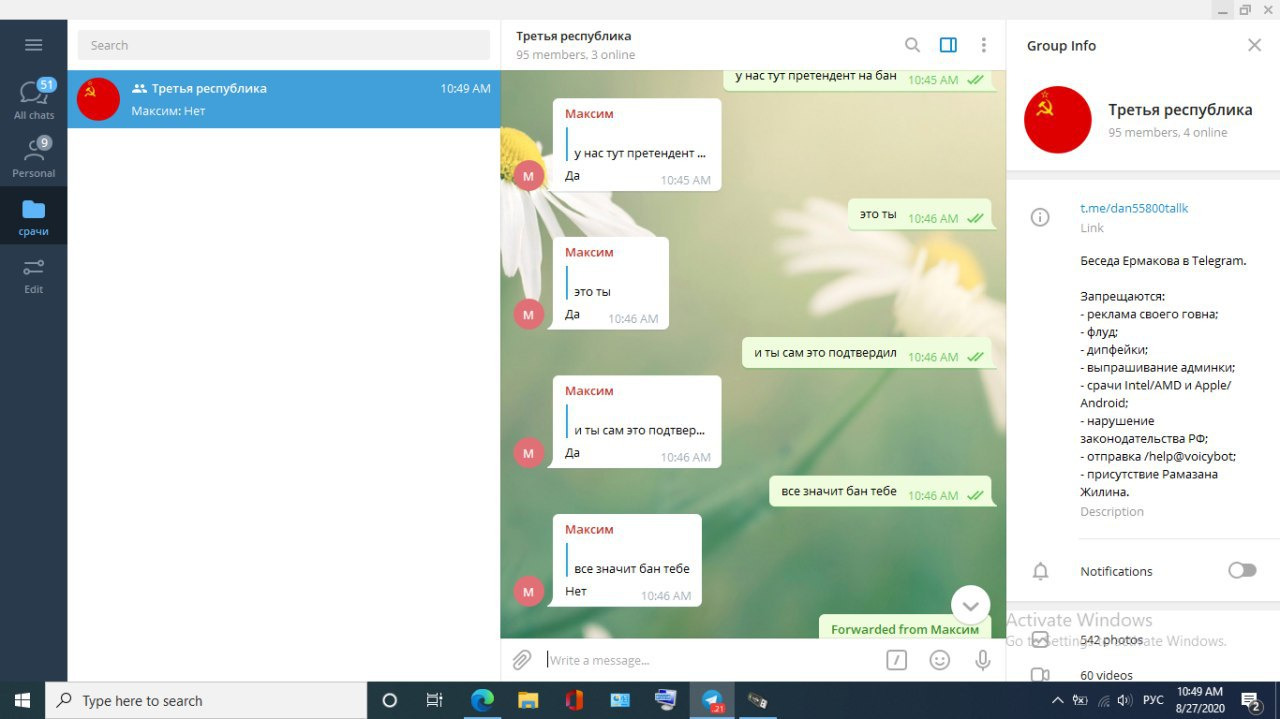Image resolution: width=1280 pixels, height=719 pixels.
Task: Select outgoing message 'все значит бан тебе'
Action: [880, 493]
